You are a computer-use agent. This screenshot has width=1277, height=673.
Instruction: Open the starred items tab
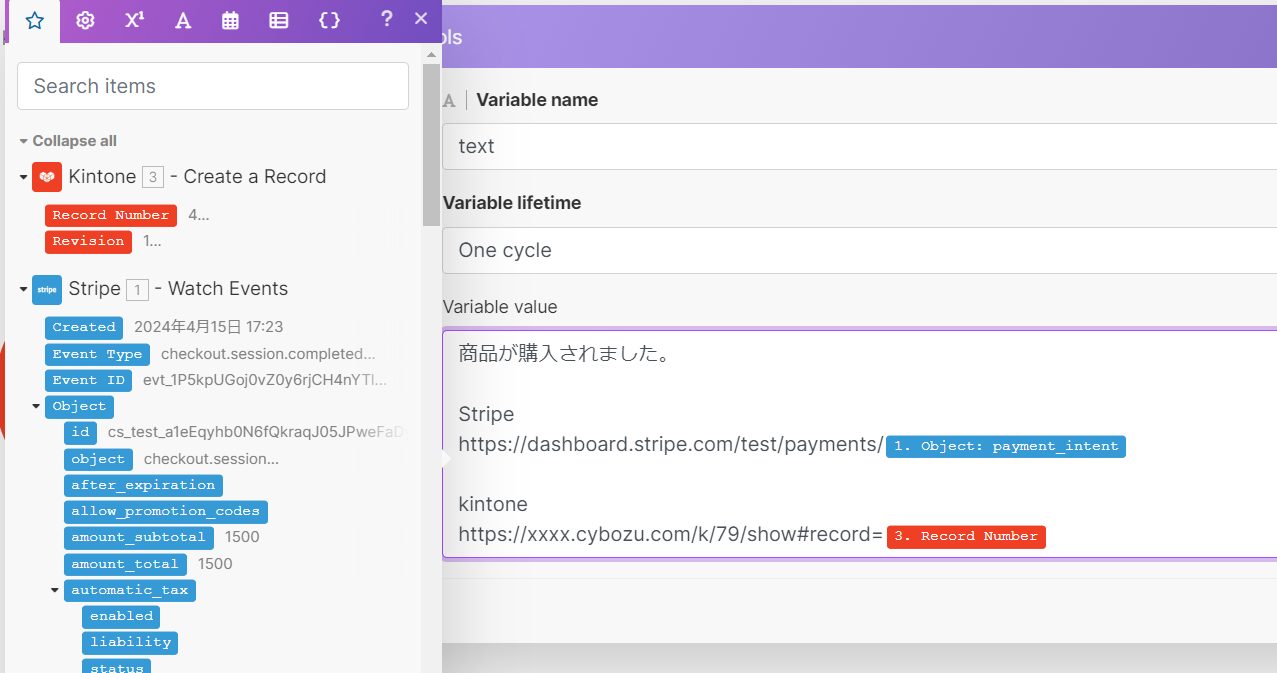(x=34, y=20)
